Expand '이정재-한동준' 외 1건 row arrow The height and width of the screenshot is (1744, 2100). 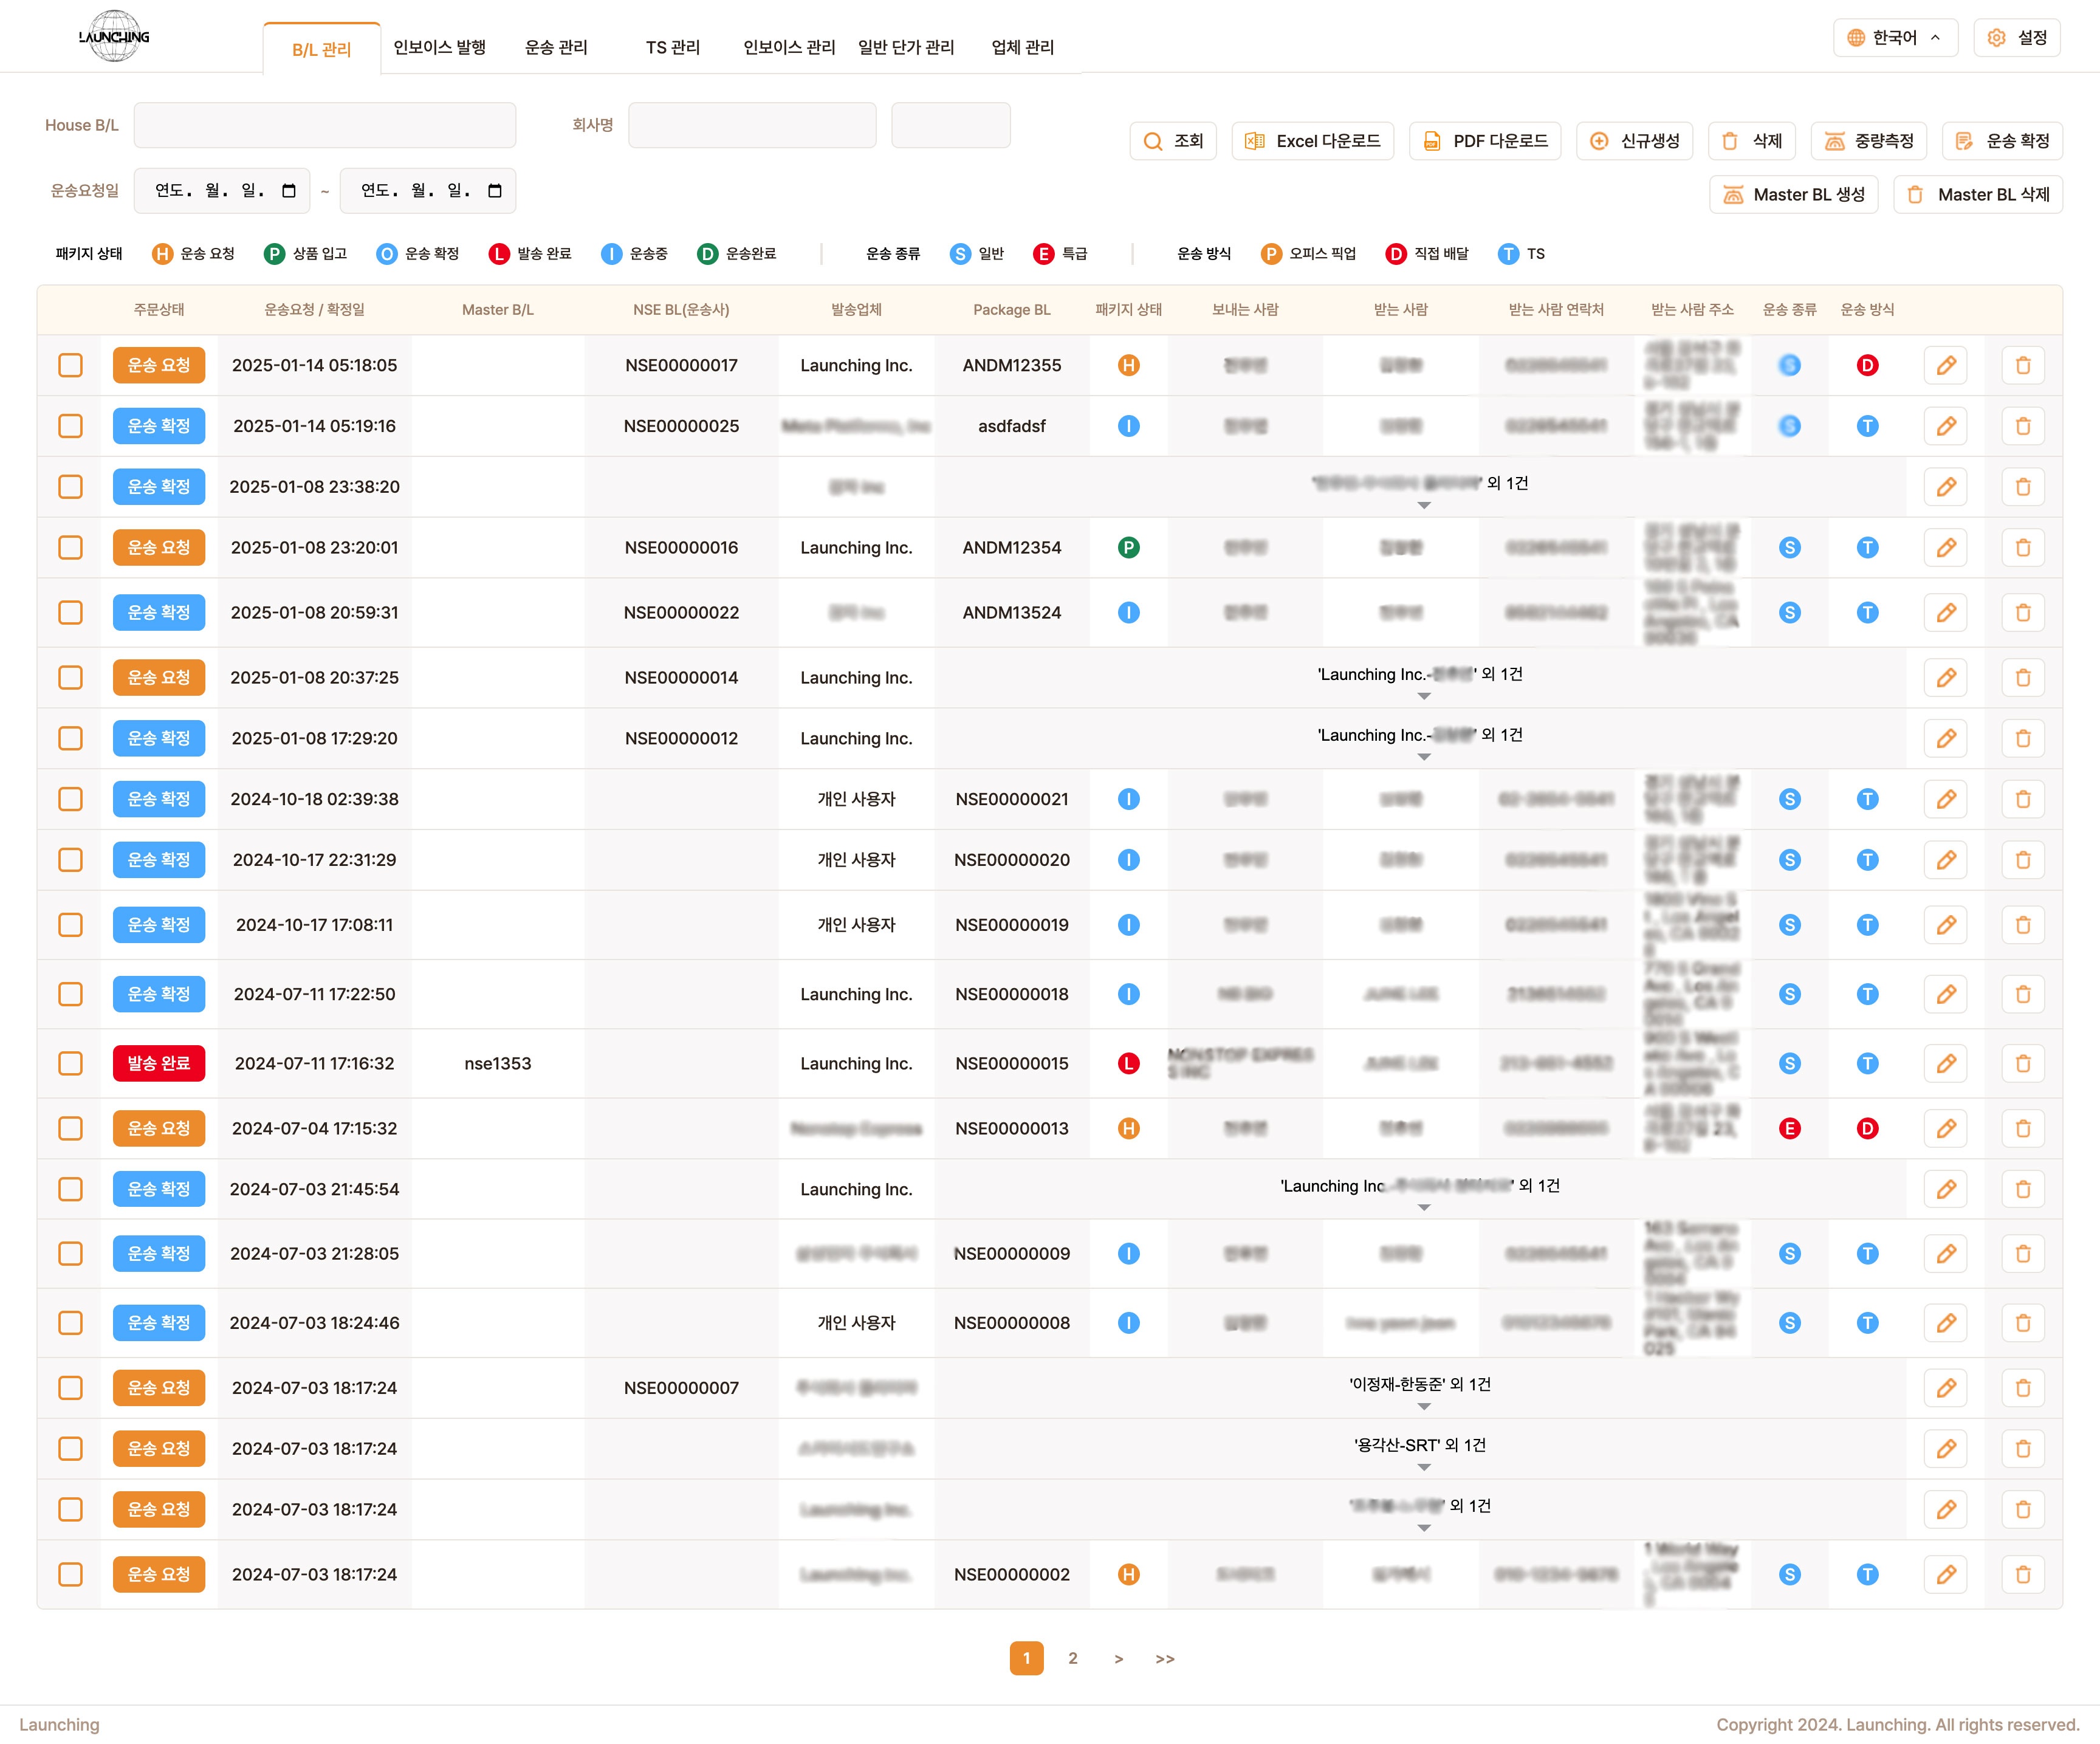(1424, 1407)
